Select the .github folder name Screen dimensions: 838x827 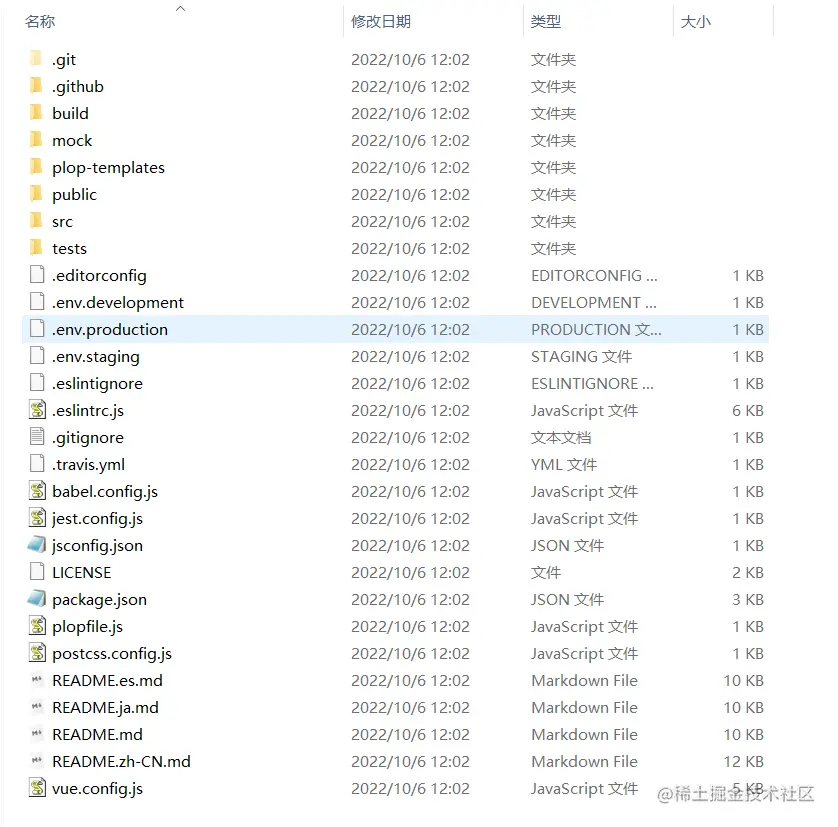point(77,87)
